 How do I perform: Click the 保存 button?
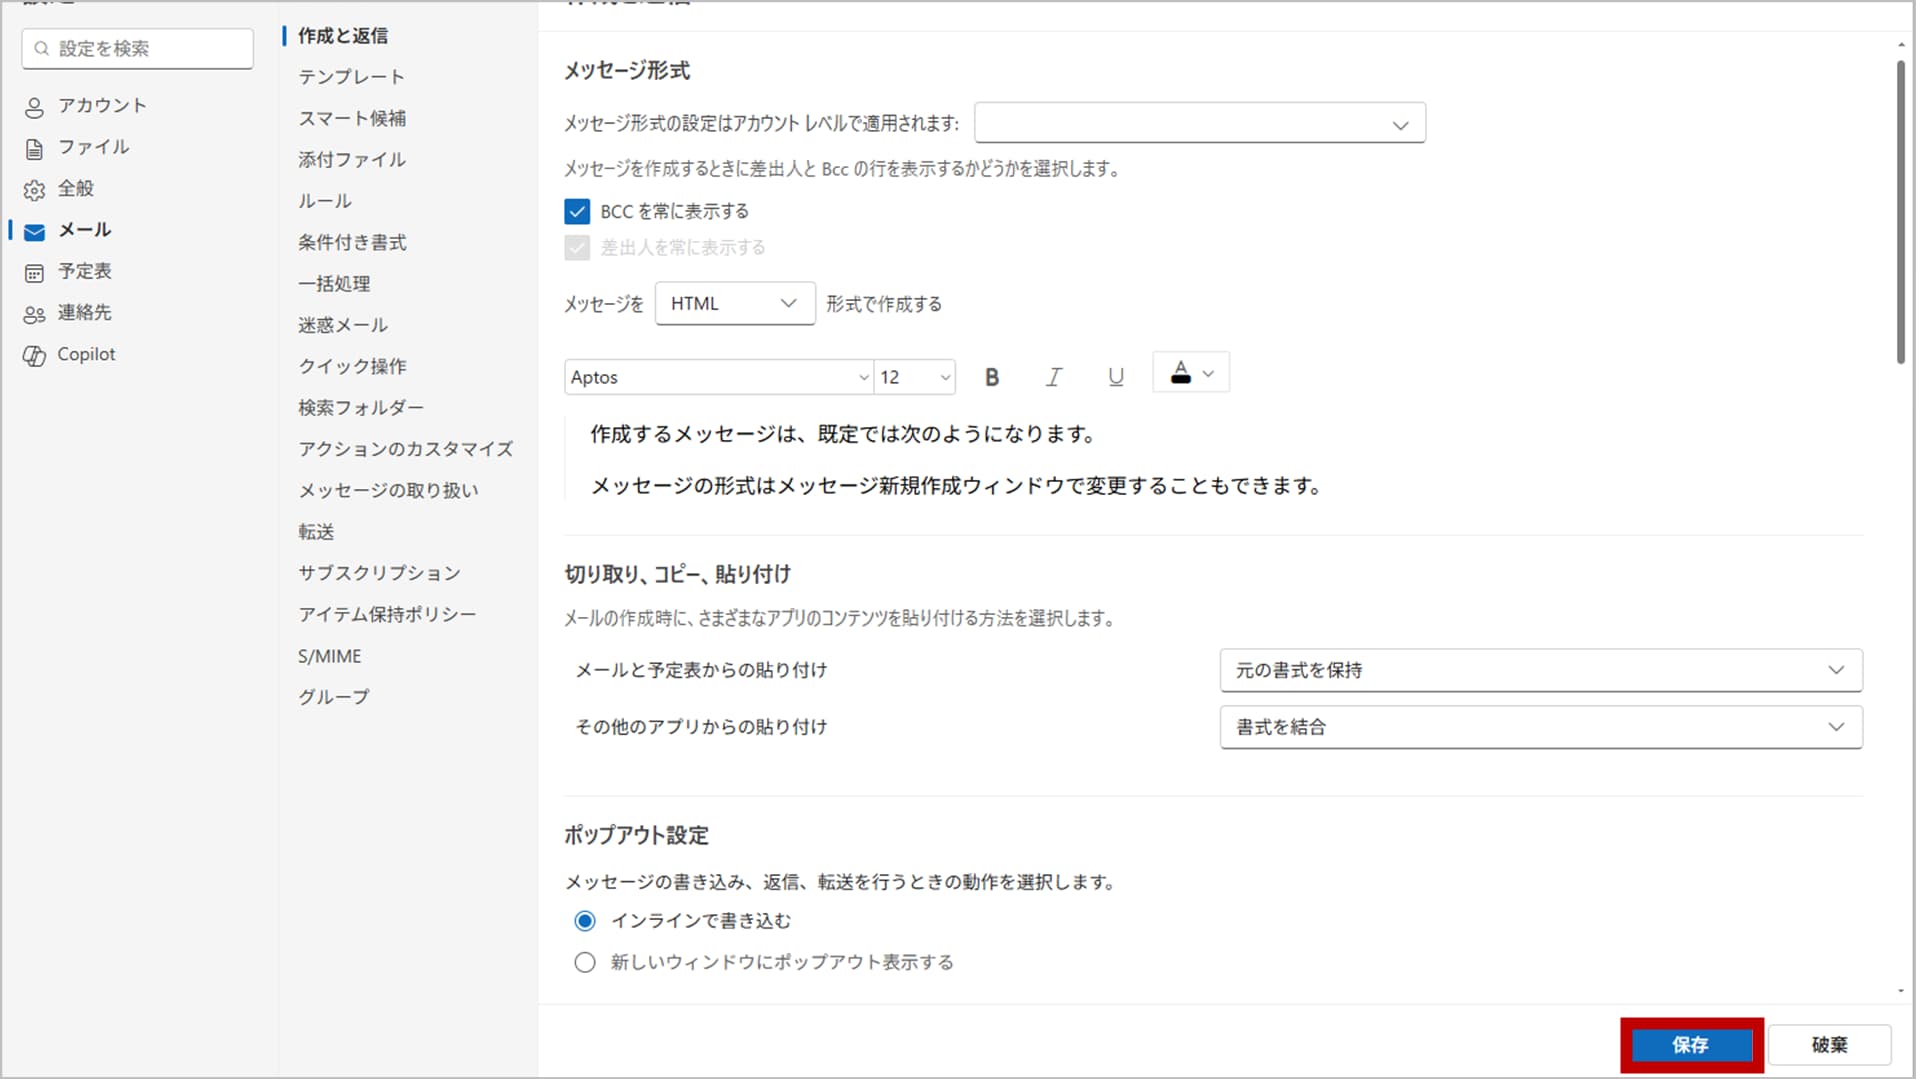[1690, 1045]
